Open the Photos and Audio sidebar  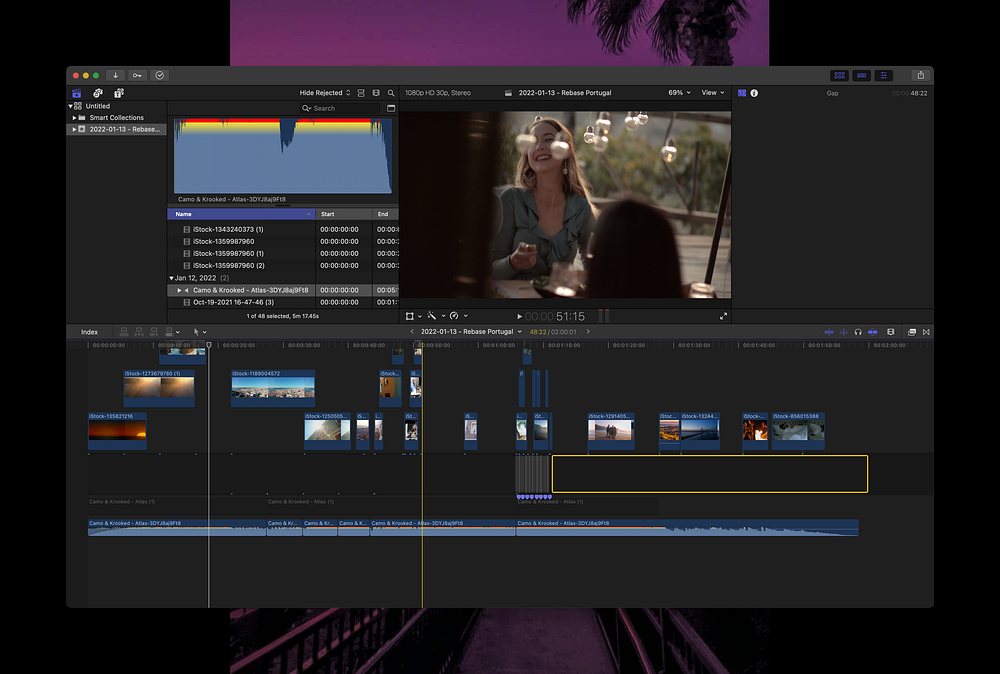coord(98,93)
